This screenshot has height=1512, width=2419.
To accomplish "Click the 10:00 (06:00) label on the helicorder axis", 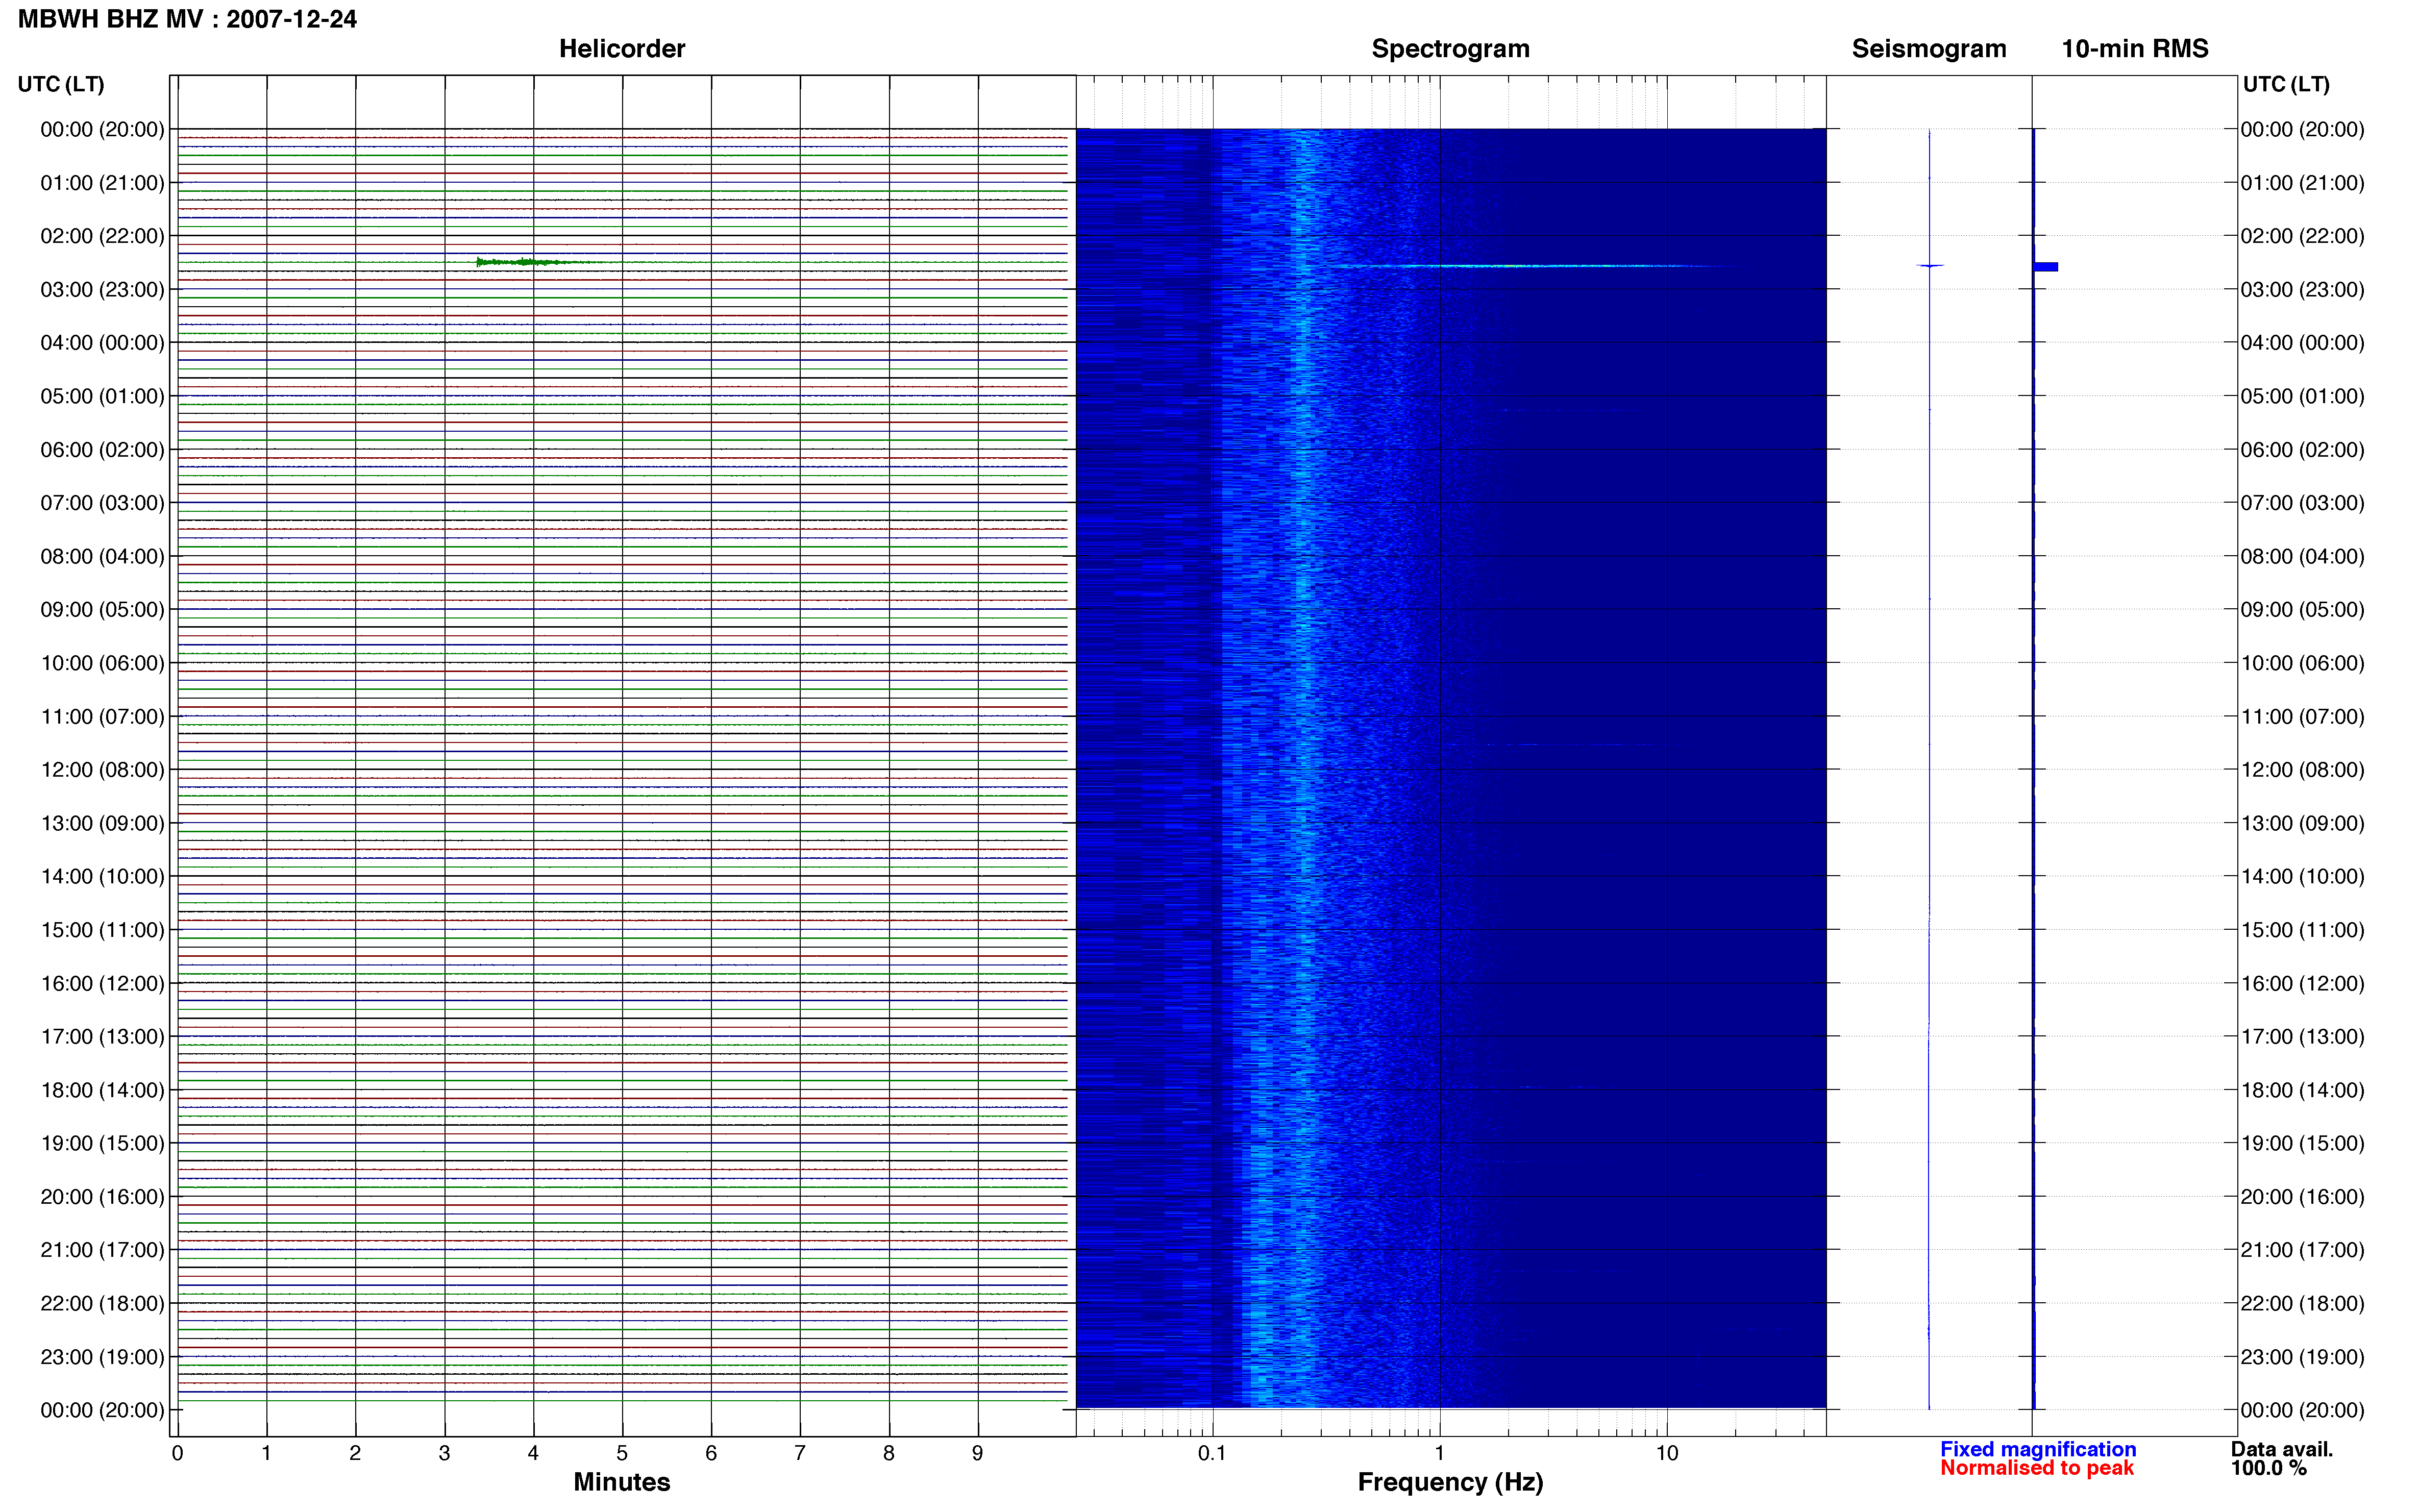I will coord(102,663).
